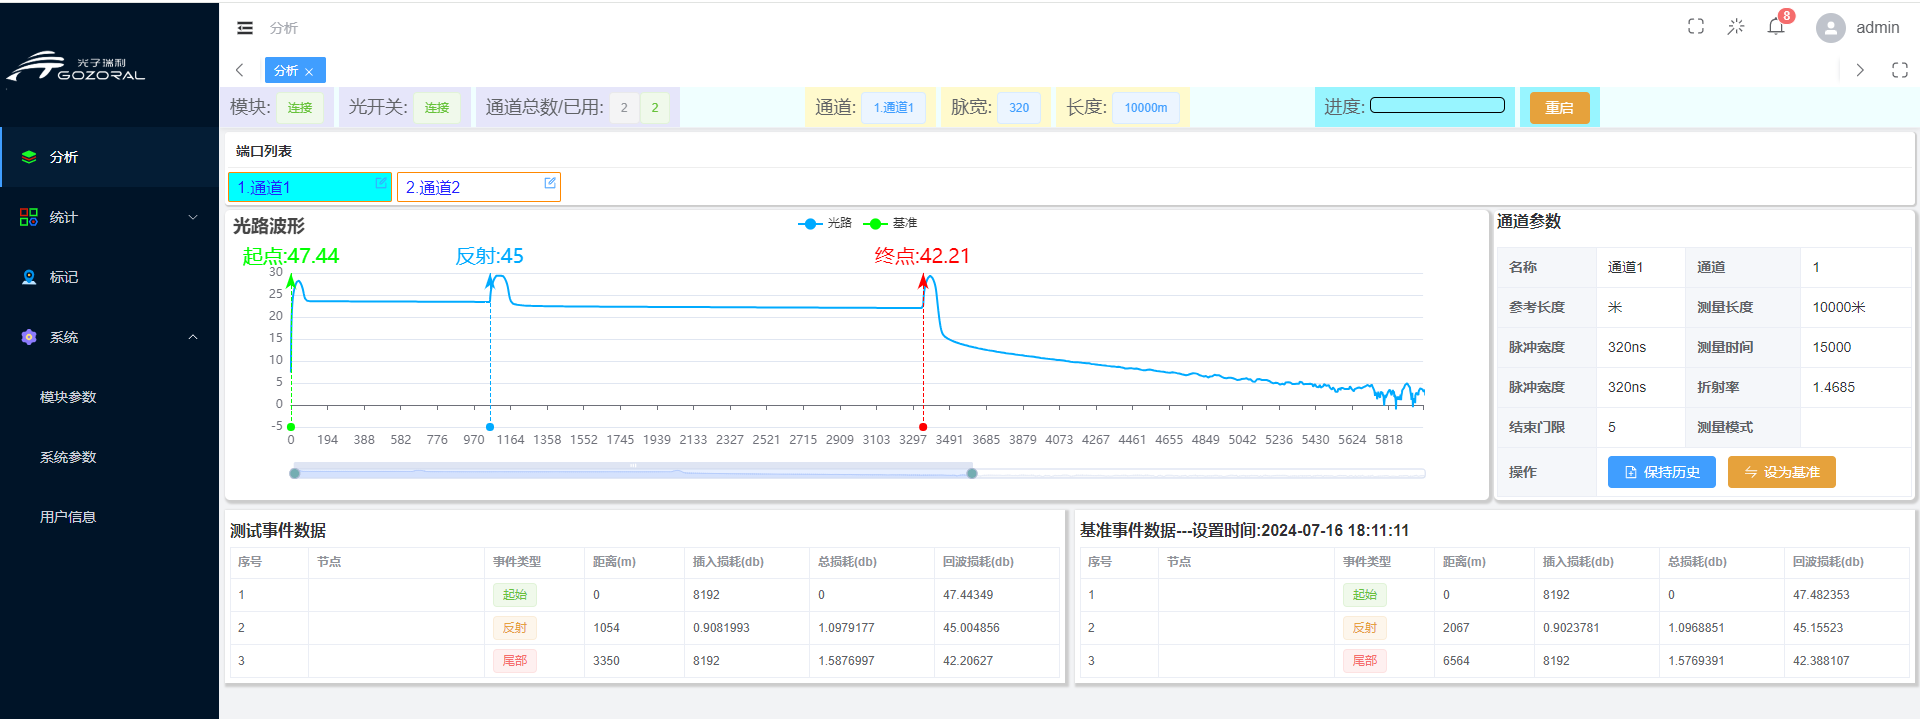
Task: Toggle fullscreen icon in top header
Action: [1696, 27]
